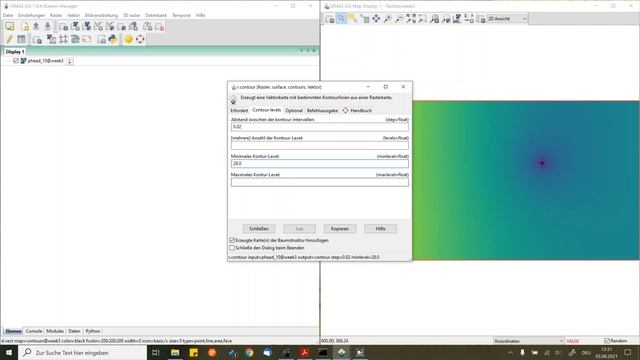The image size is (640, 360).
Task: Open the load workspace icon with up arrow
Action: coord(36,27)
